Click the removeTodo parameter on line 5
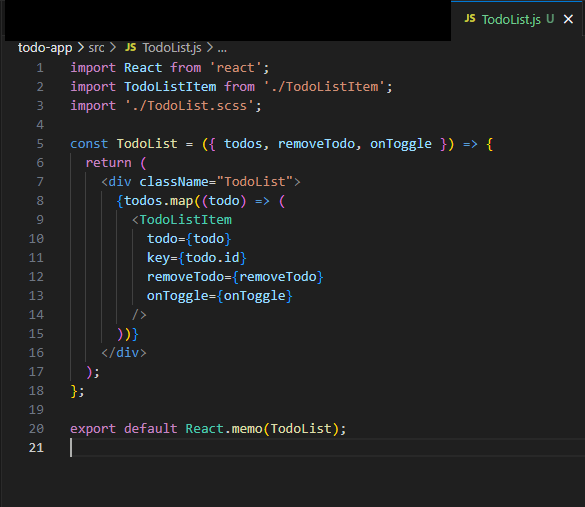This screenshot has height=507, width=585. [316, 144]
